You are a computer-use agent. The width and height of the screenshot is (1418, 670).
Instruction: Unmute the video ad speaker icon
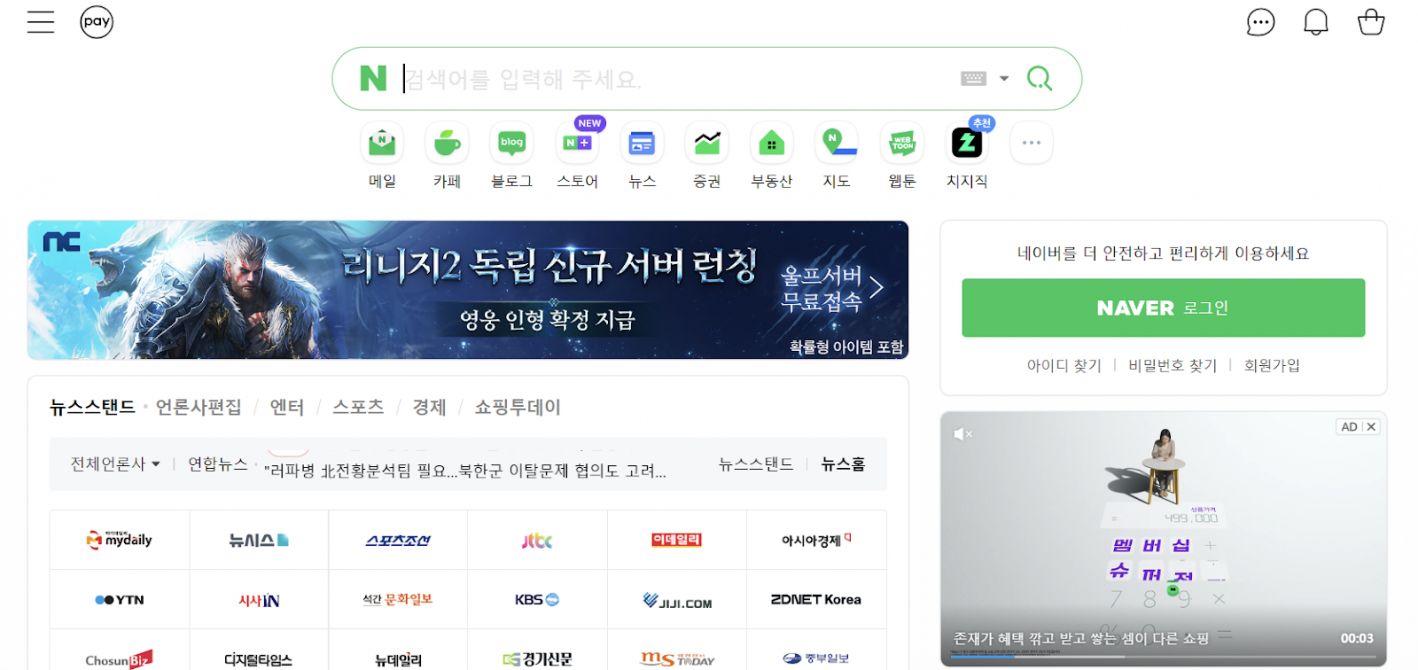pos(963,434)
